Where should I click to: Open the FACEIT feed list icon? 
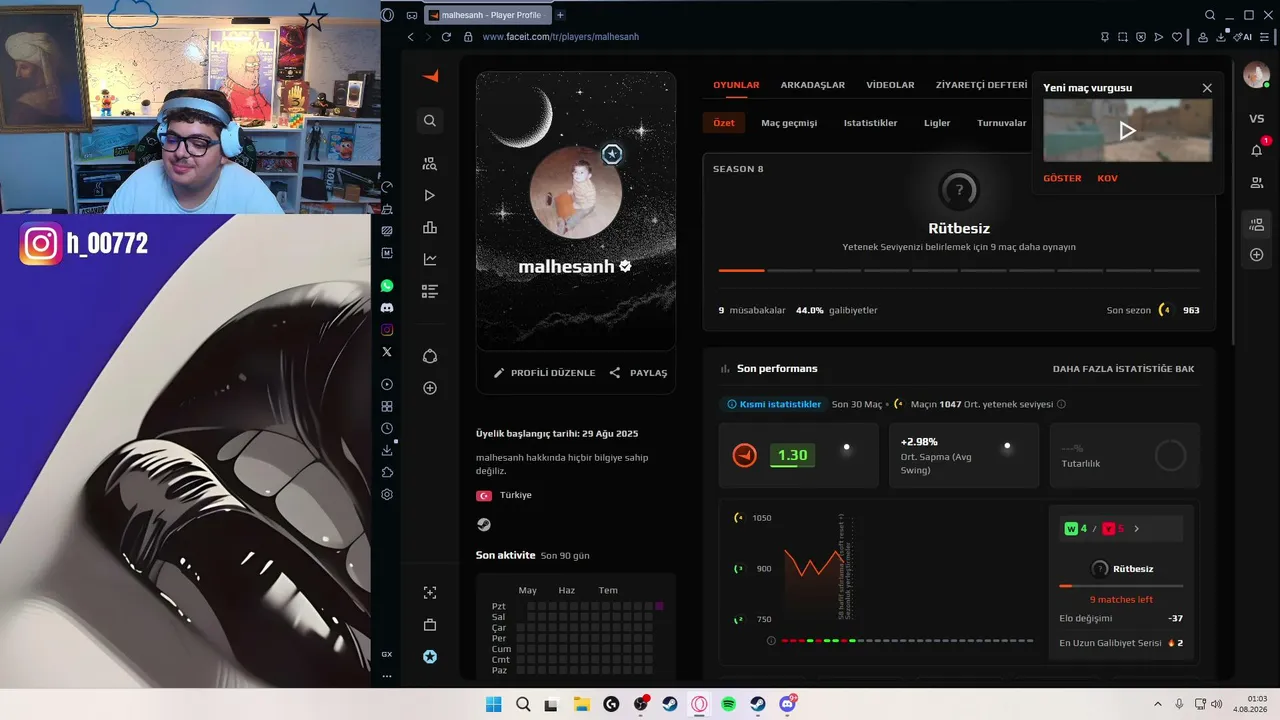pos(430,292)
